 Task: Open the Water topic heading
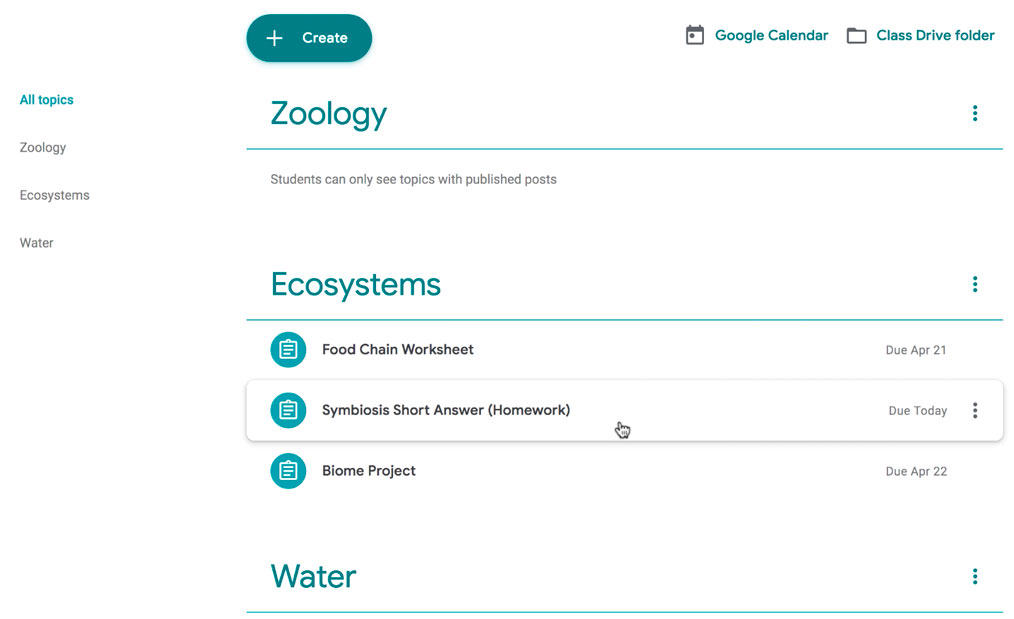314,577
